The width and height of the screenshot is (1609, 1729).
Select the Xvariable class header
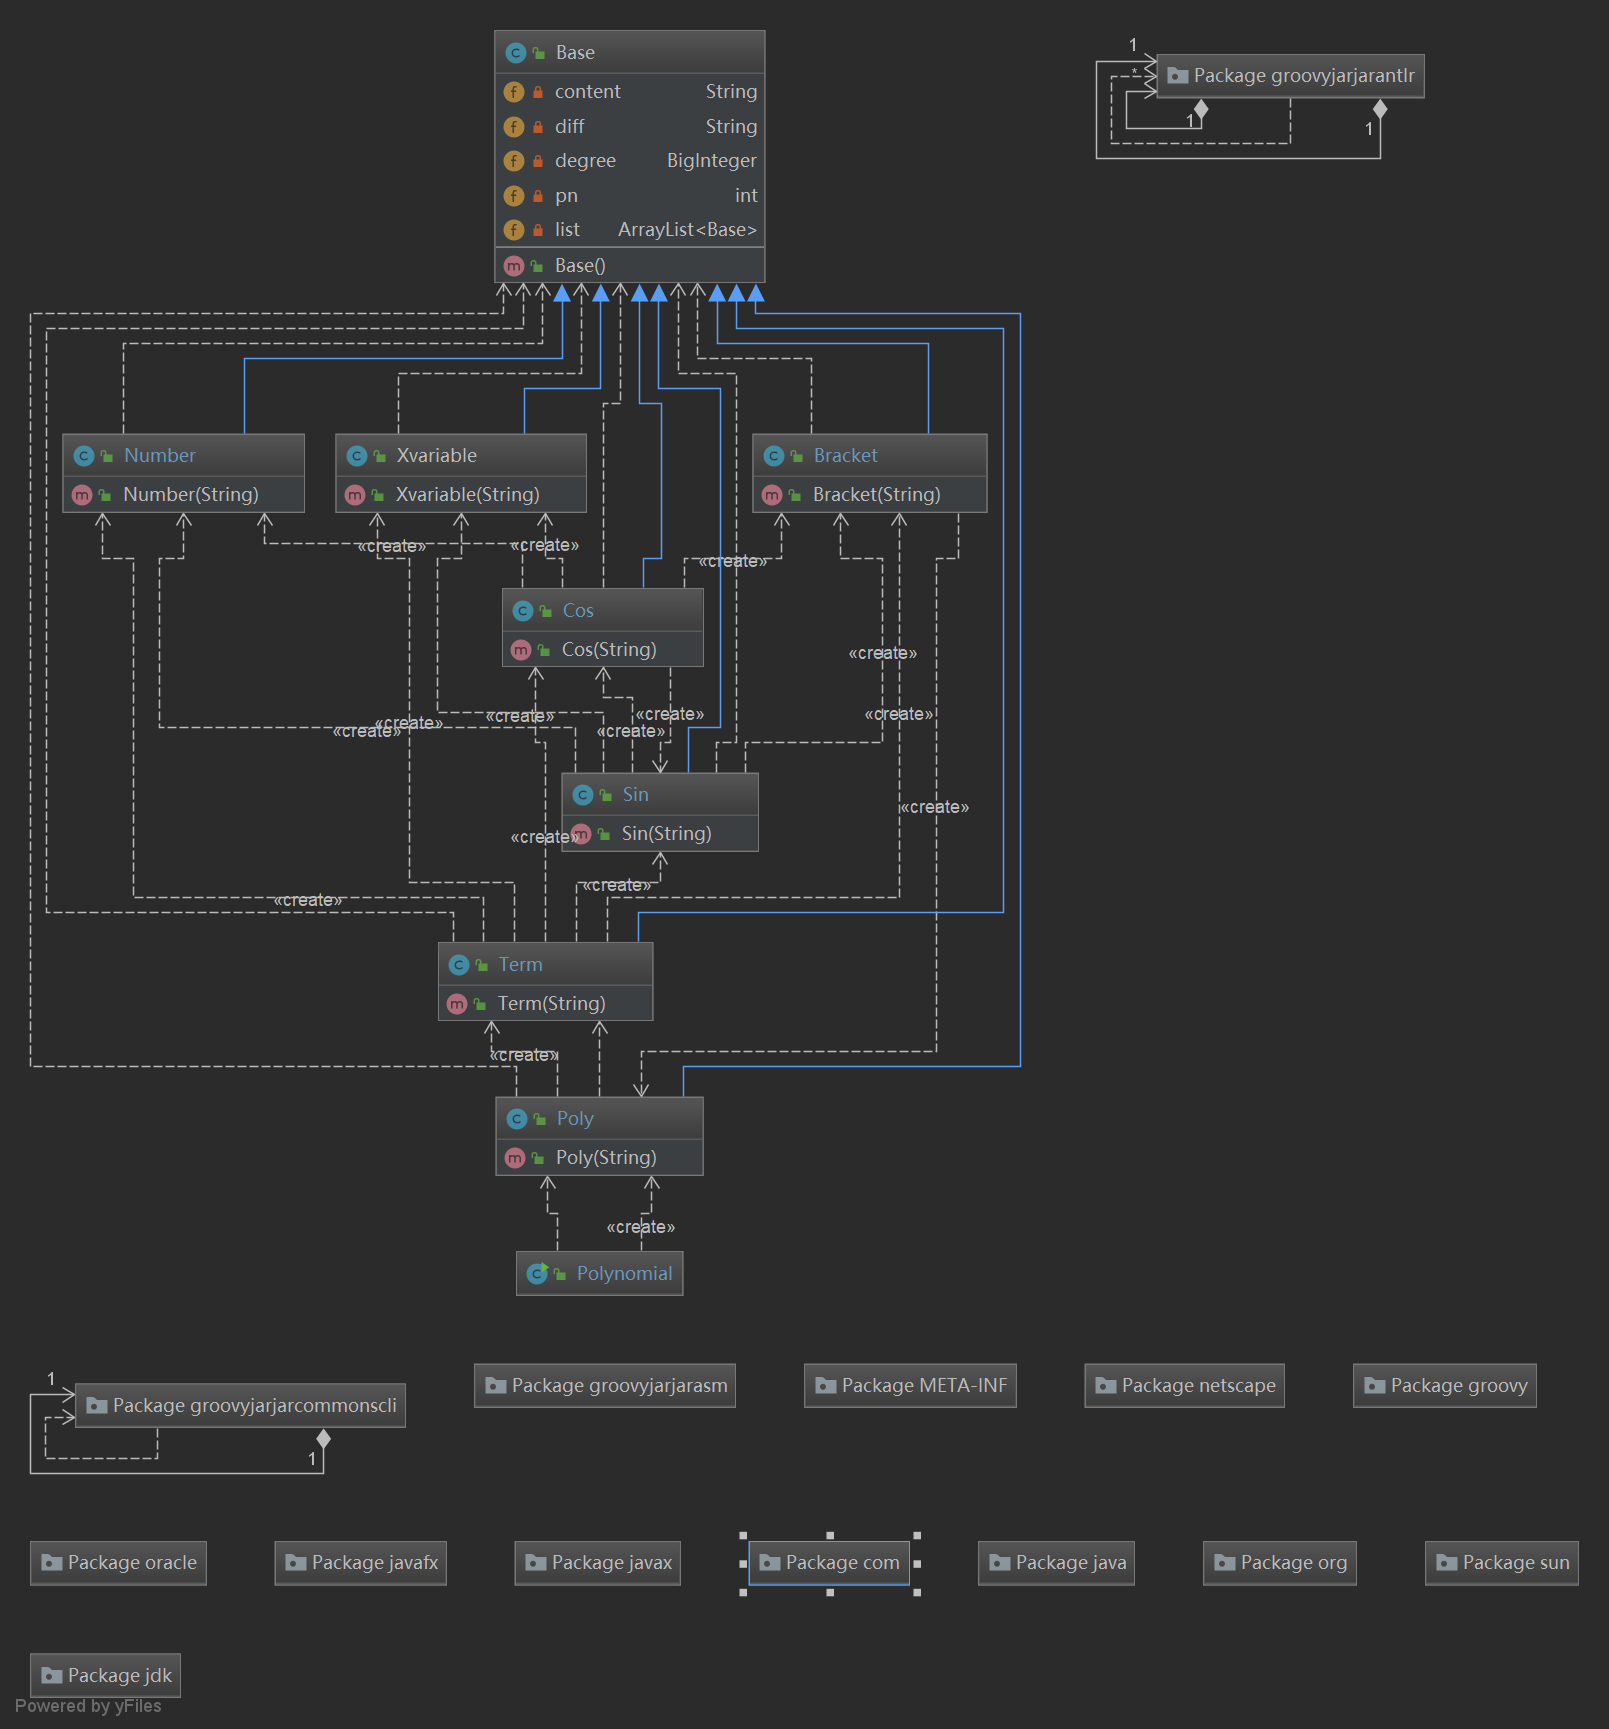click(461, 455)
